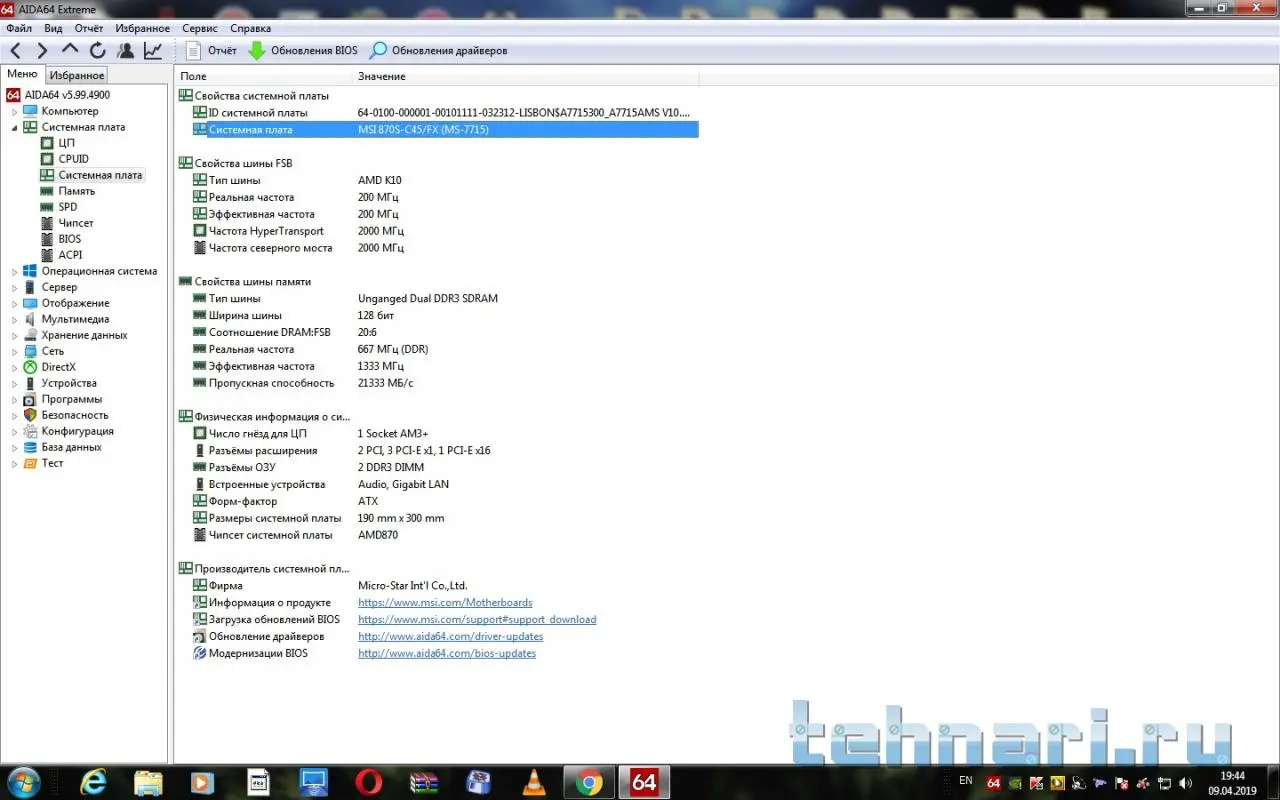
Task: Click the clock showing 19:44
Action: (x=1232, y=776)
